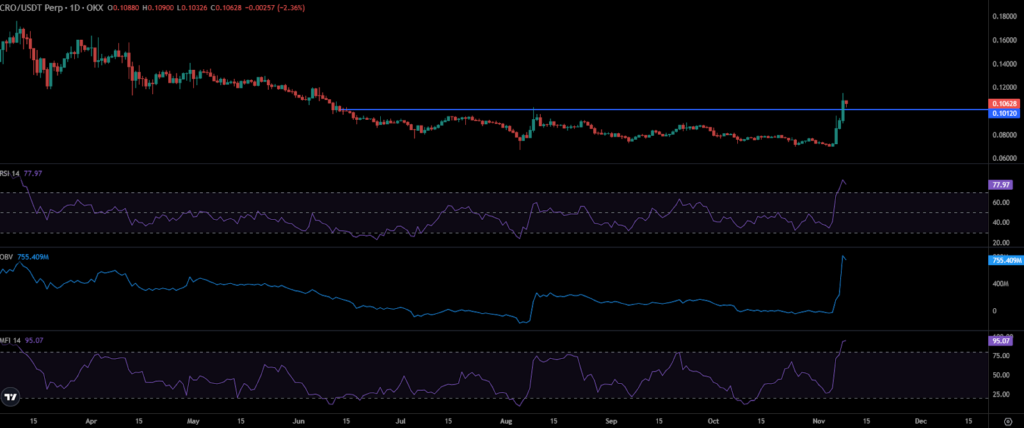The width and height of the screenshot is (1024, 428).
Task: Click the Oct date on time axis
Action: pos(714,421)
